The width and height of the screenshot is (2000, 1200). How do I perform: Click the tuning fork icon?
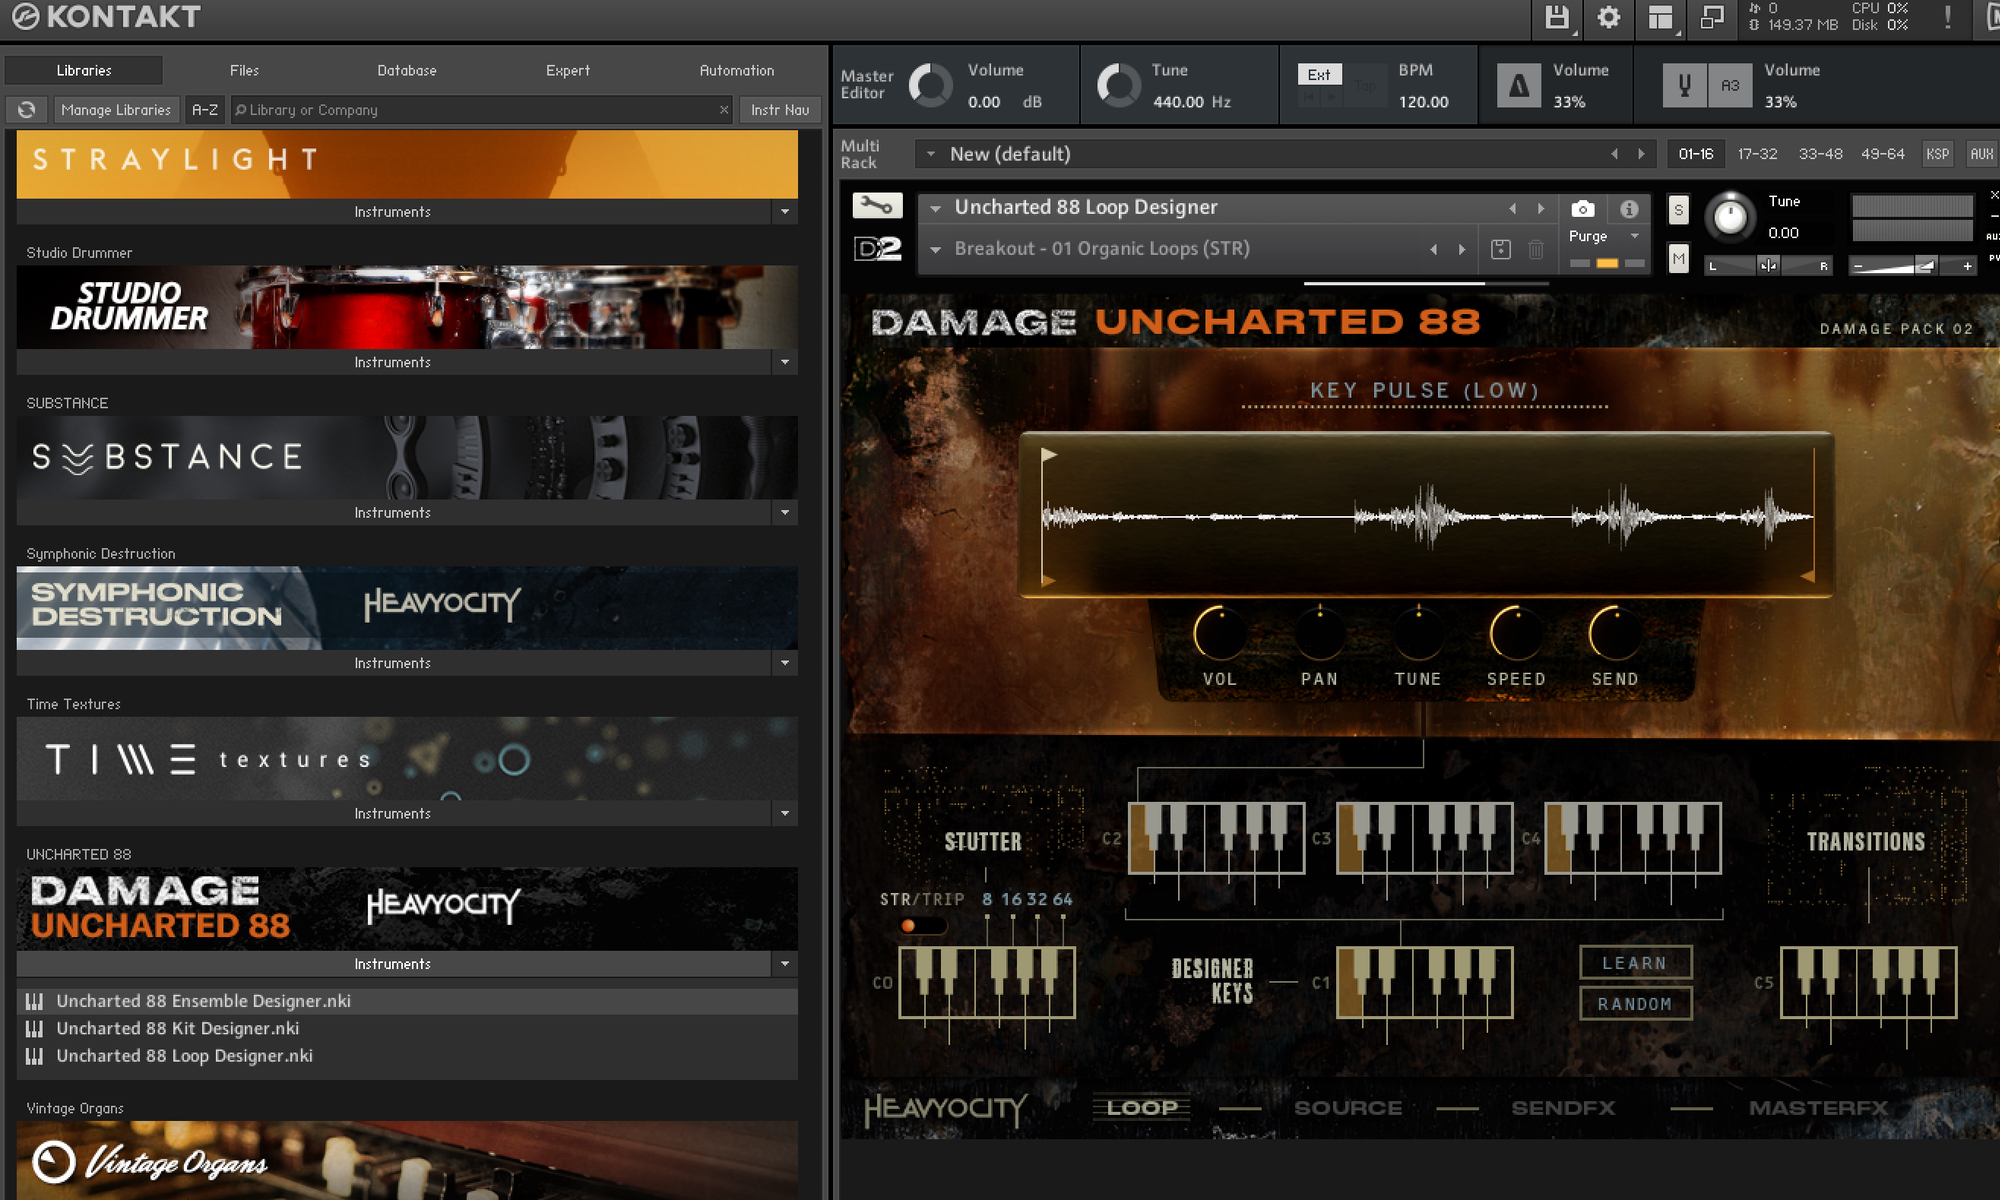[1684, 86]
